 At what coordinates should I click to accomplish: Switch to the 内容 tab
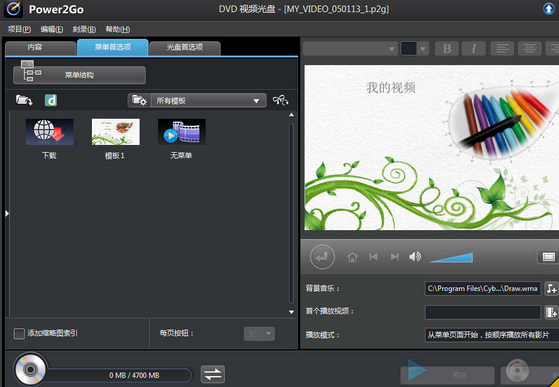(x=40, y=48)
